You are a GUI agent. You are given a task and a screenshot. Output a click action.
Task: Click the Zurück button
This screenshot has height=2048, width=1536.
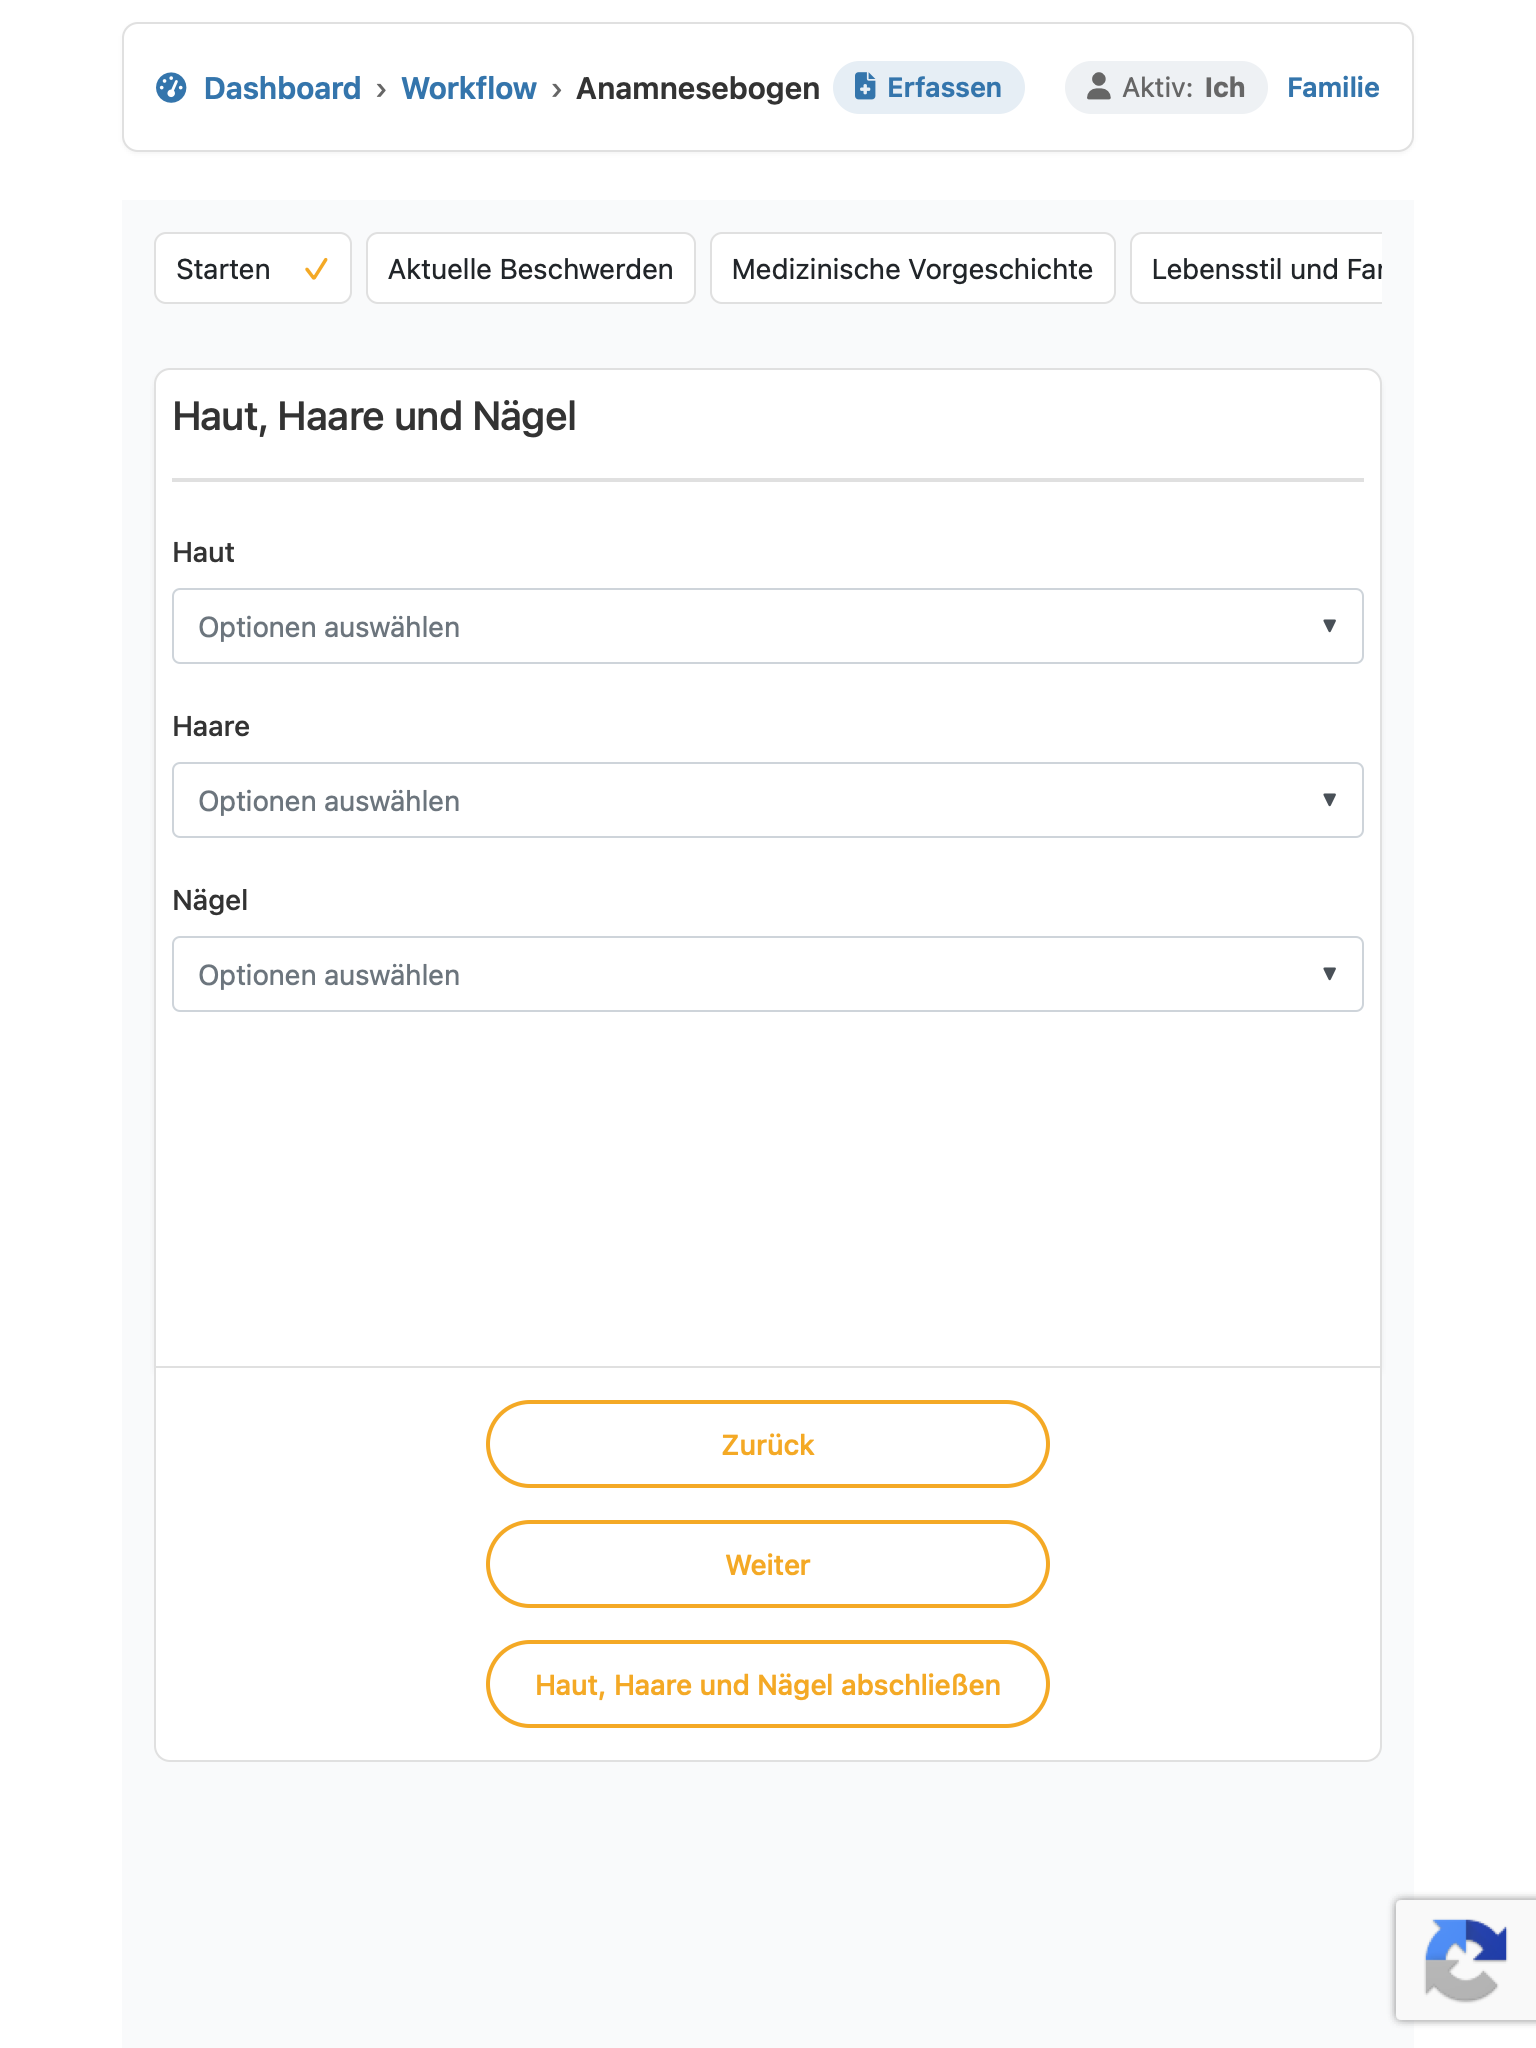click(x=768, y=1444)
